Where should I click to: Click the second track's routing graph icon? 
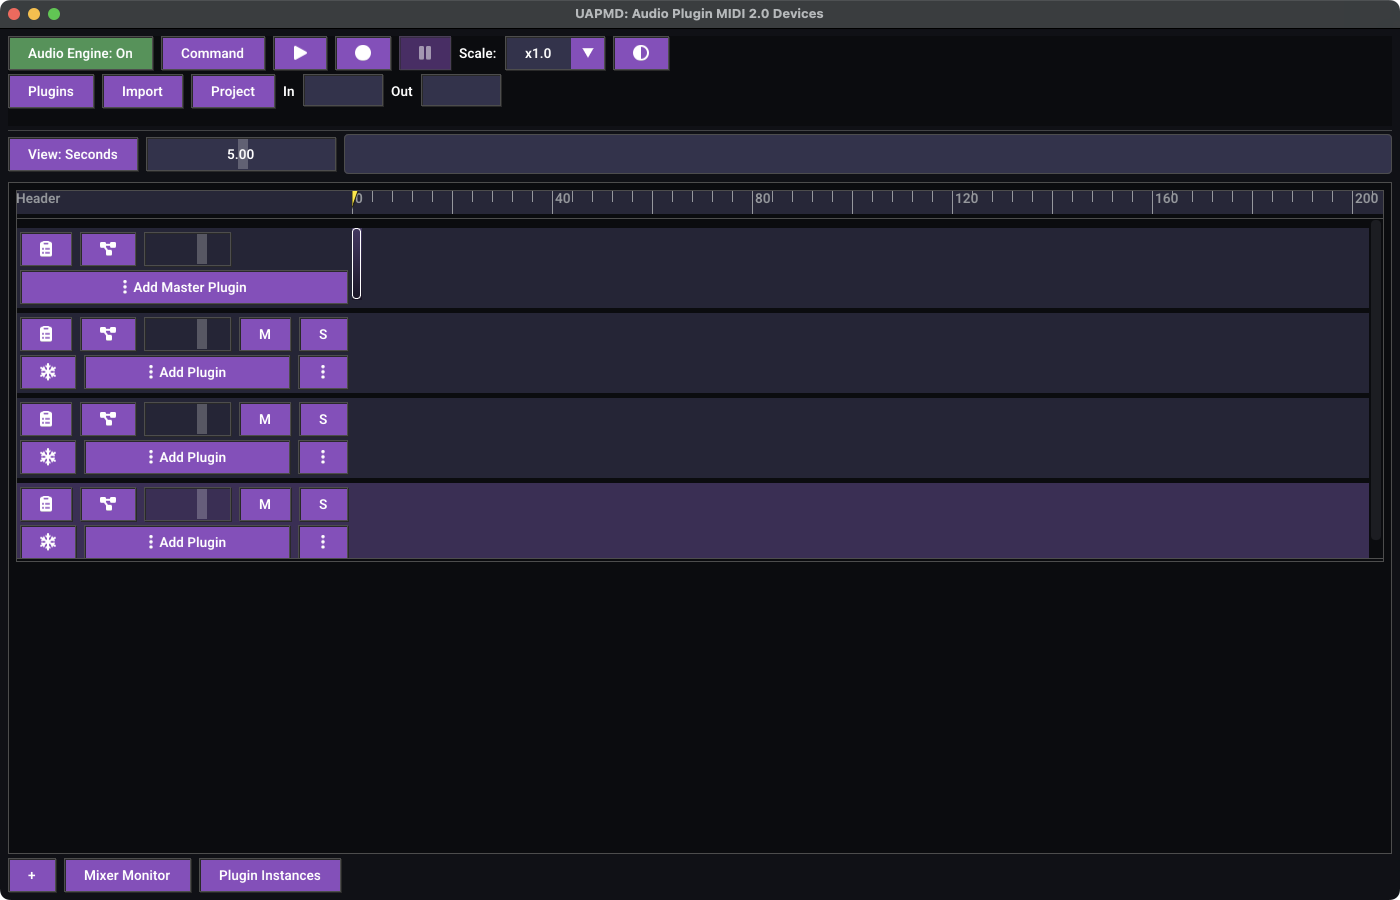[108, 419]
